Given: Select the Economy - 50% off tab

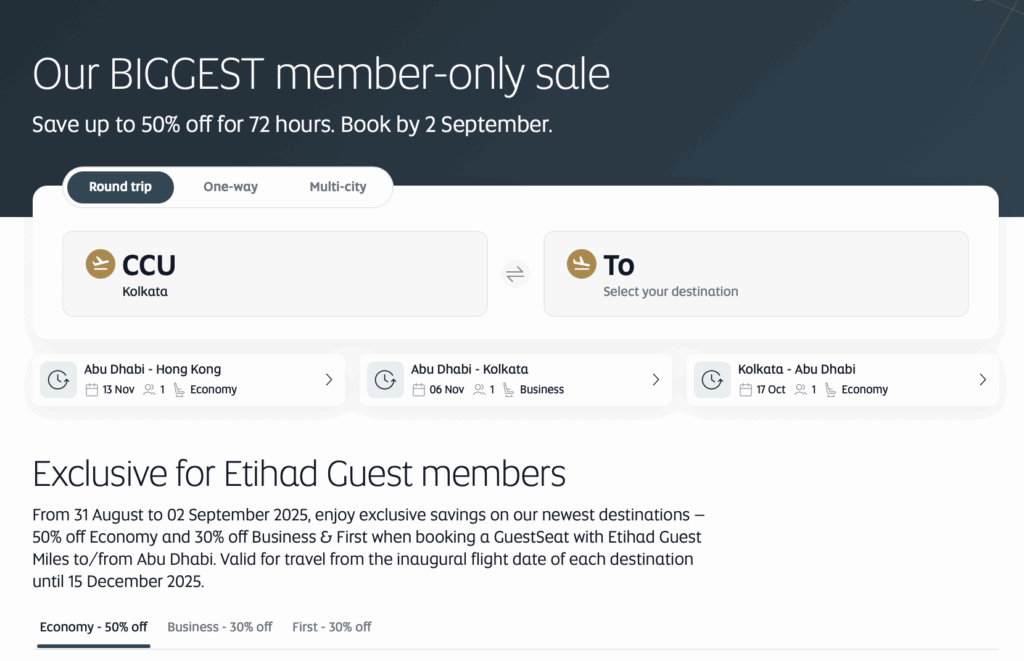Looking at the screenshot, I should (93, 627).
